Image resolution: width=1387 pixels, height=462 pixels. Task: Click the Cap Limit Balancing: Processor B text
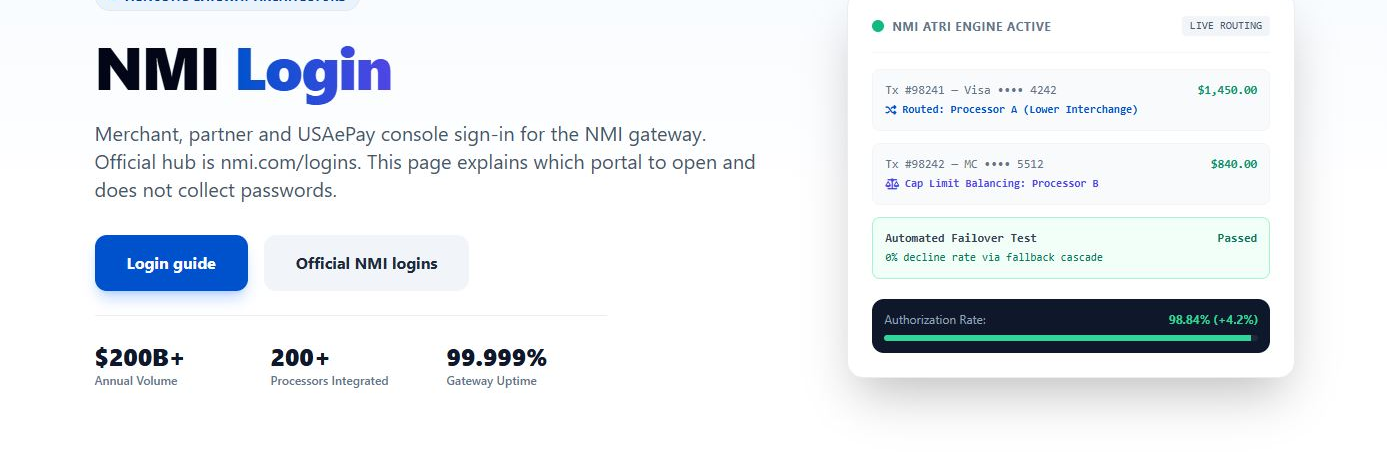pos(1001,183)
